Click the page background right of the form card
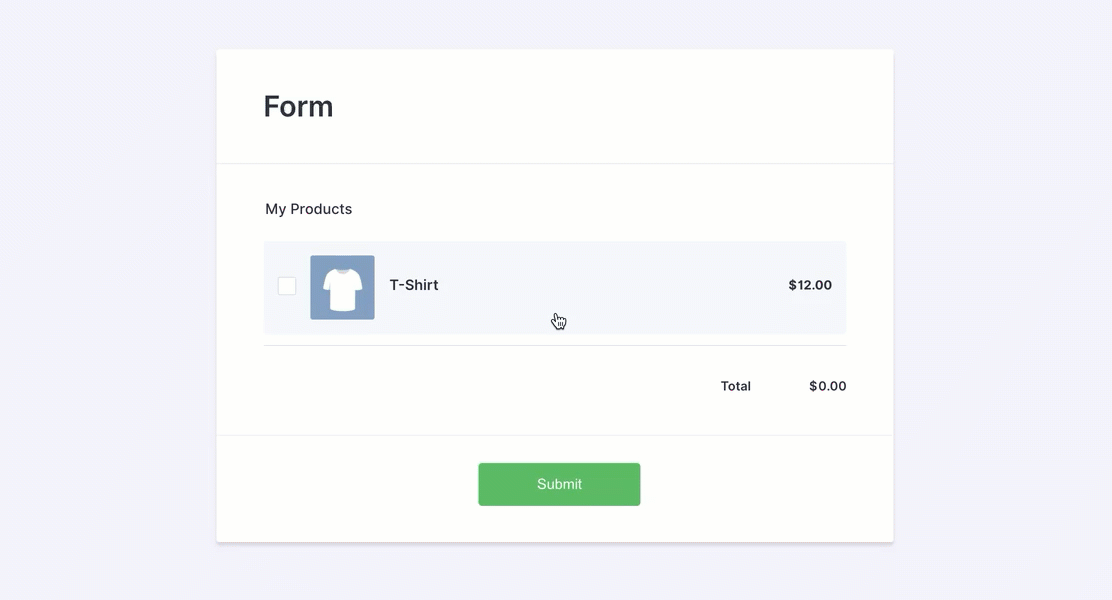The height and width of the screenshot is (600, 1112). click(1000, 300)
